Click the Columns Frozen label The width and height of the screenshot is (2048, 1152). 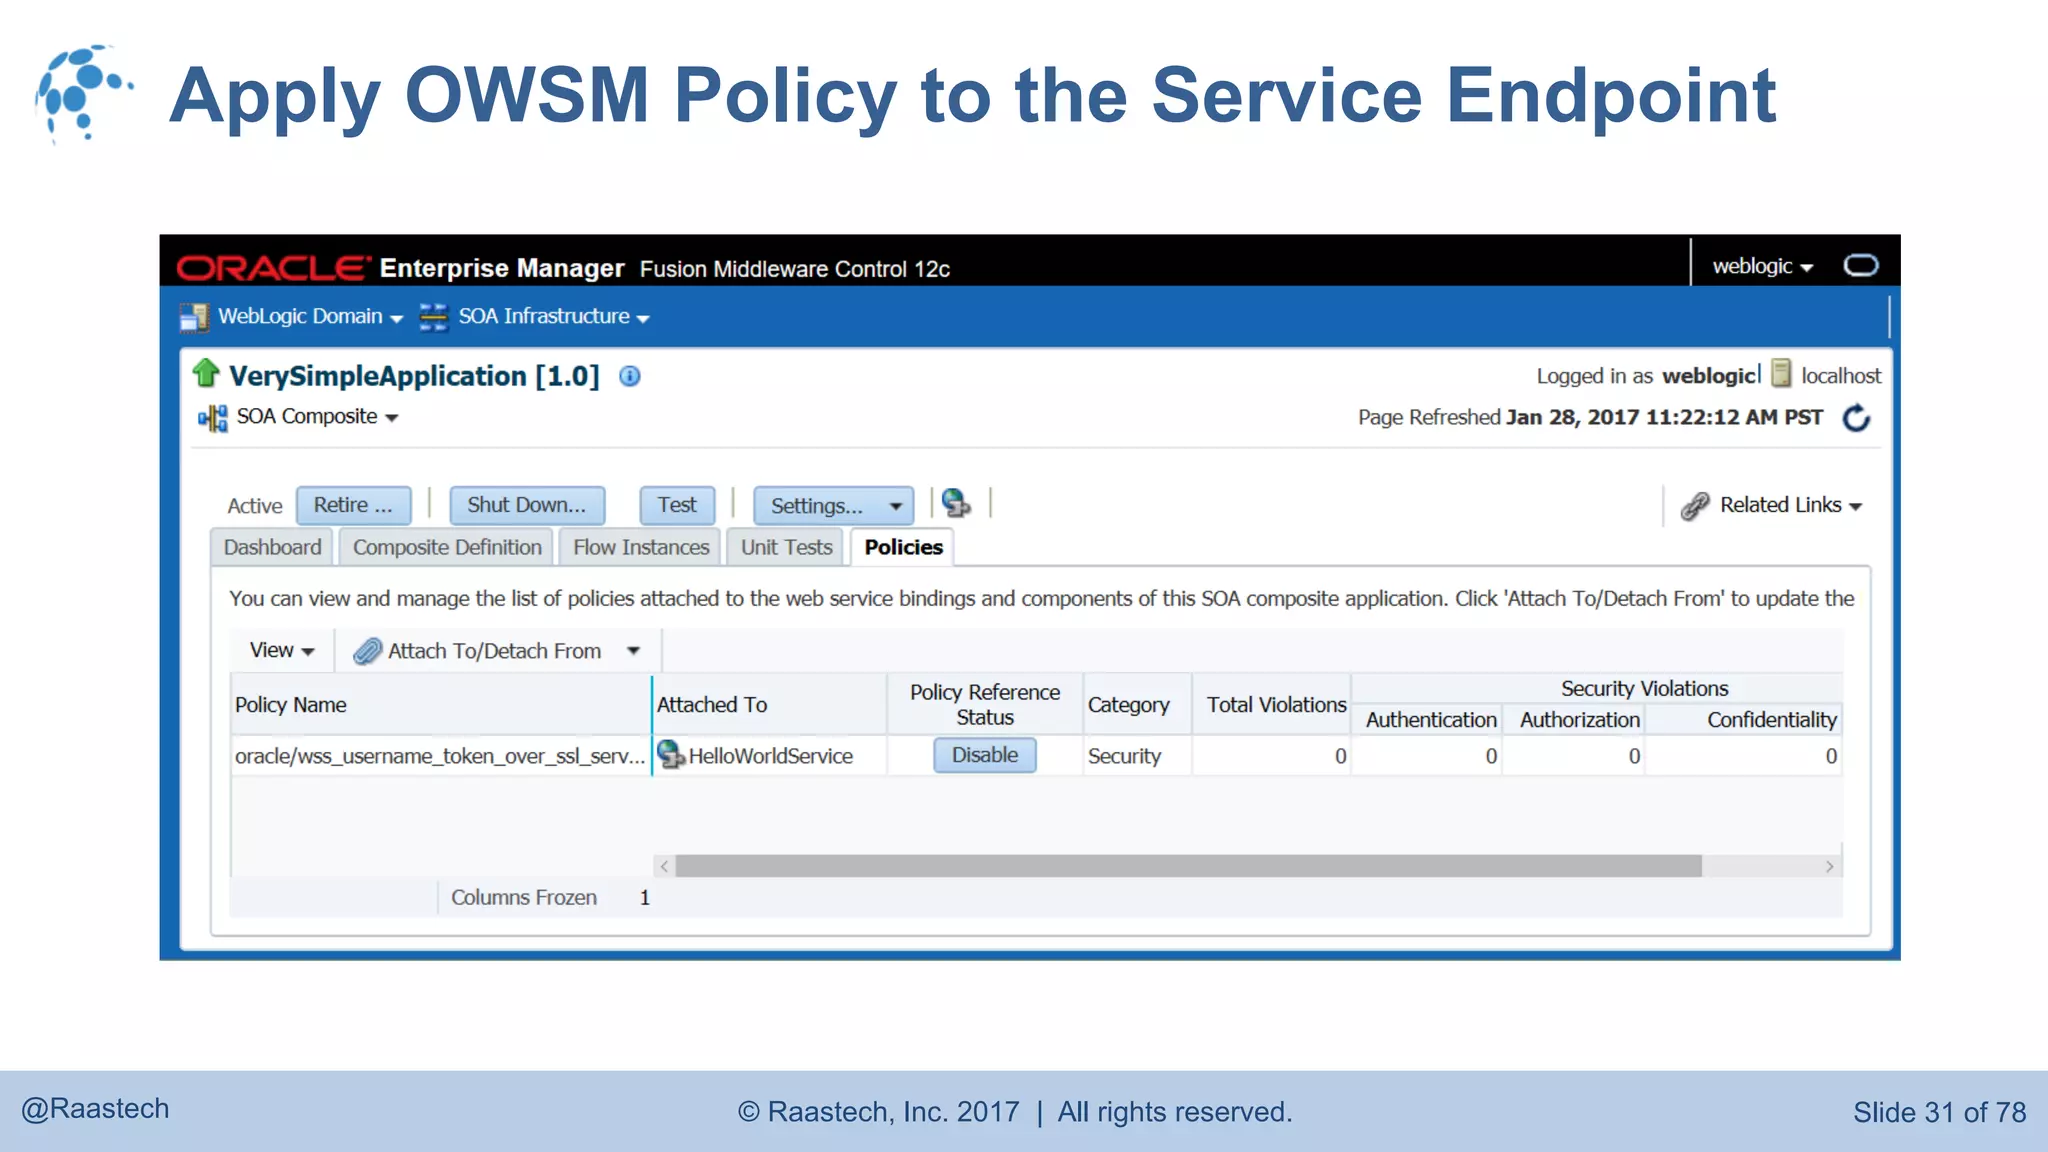pyautogui.click(x=524, y=898)
